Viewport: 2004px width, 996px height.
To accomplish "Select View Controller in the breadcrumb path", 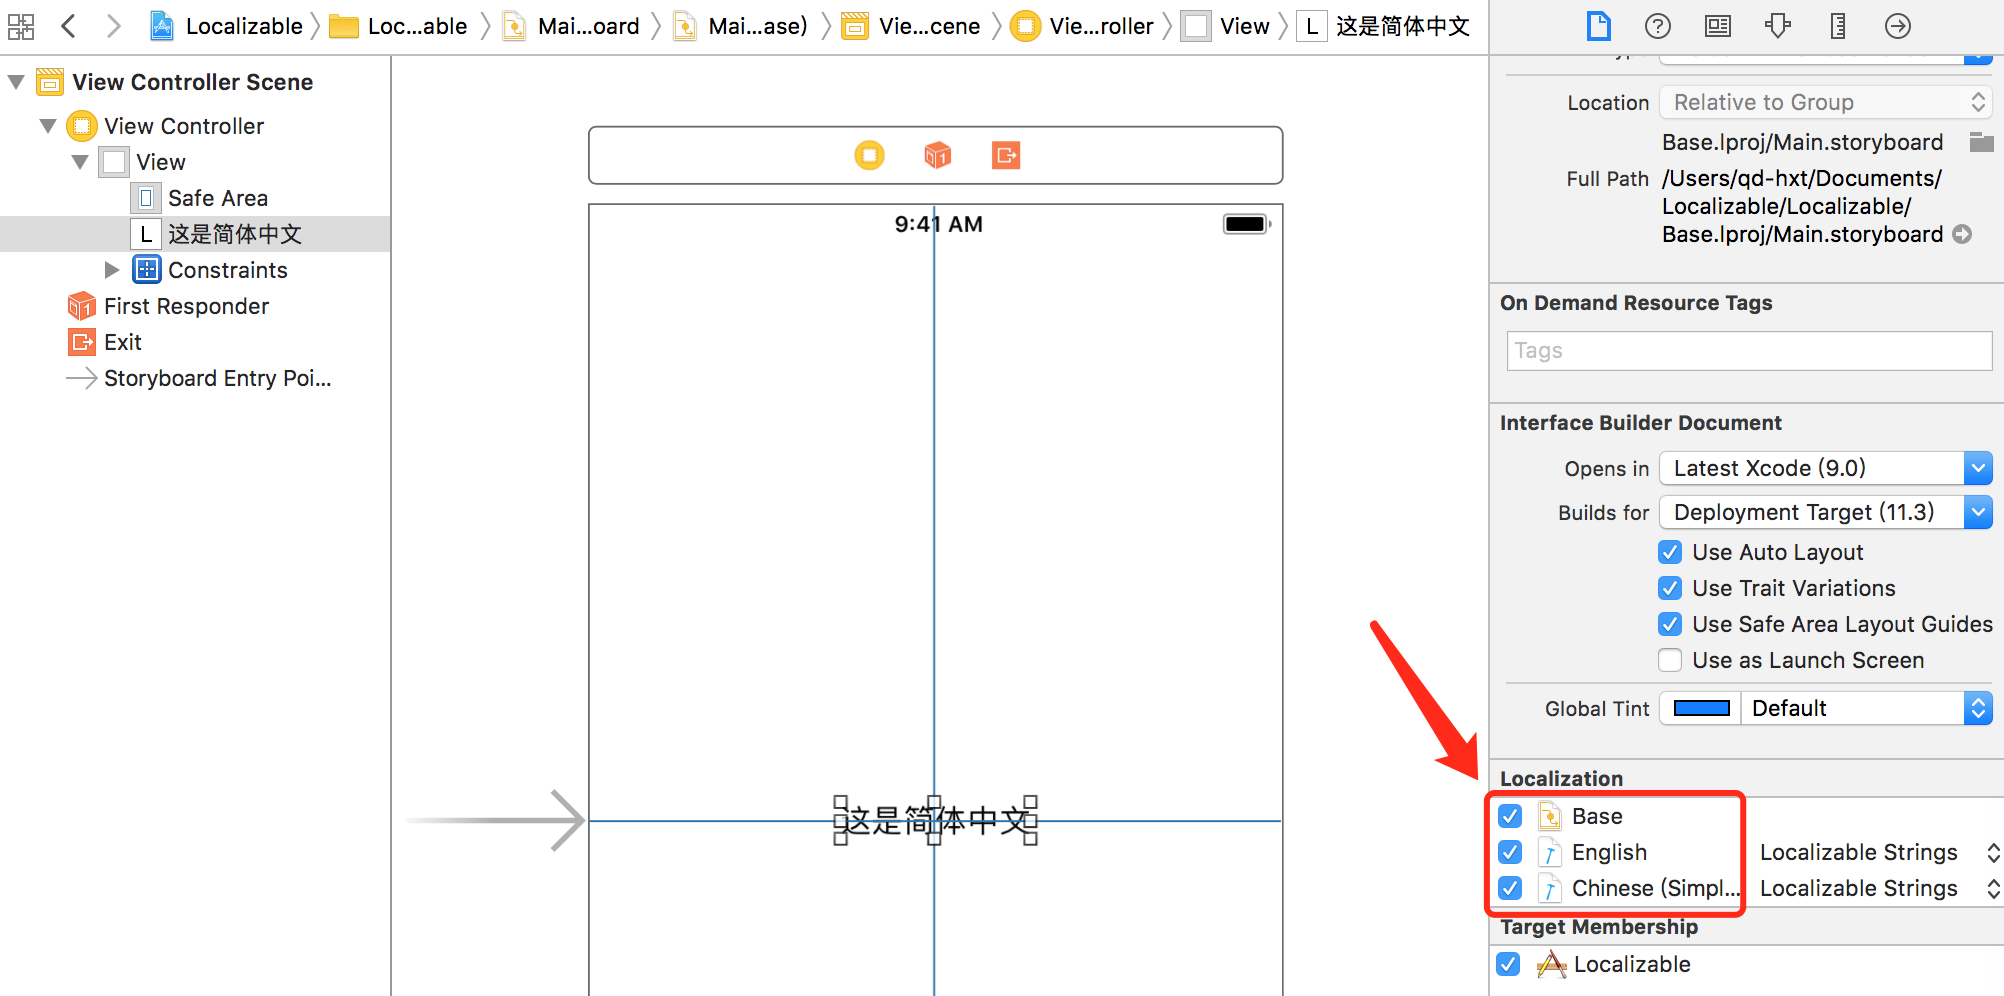I will [1100, 26].
